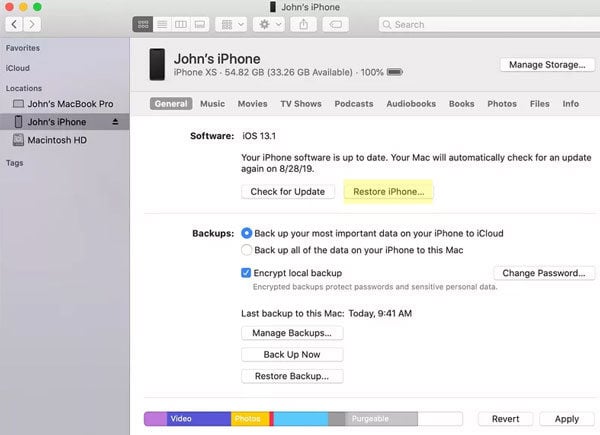The width and height of the screenshot is (600, 435).
Task: Switch to icon view in toolbar
Action: click(142, 23)
